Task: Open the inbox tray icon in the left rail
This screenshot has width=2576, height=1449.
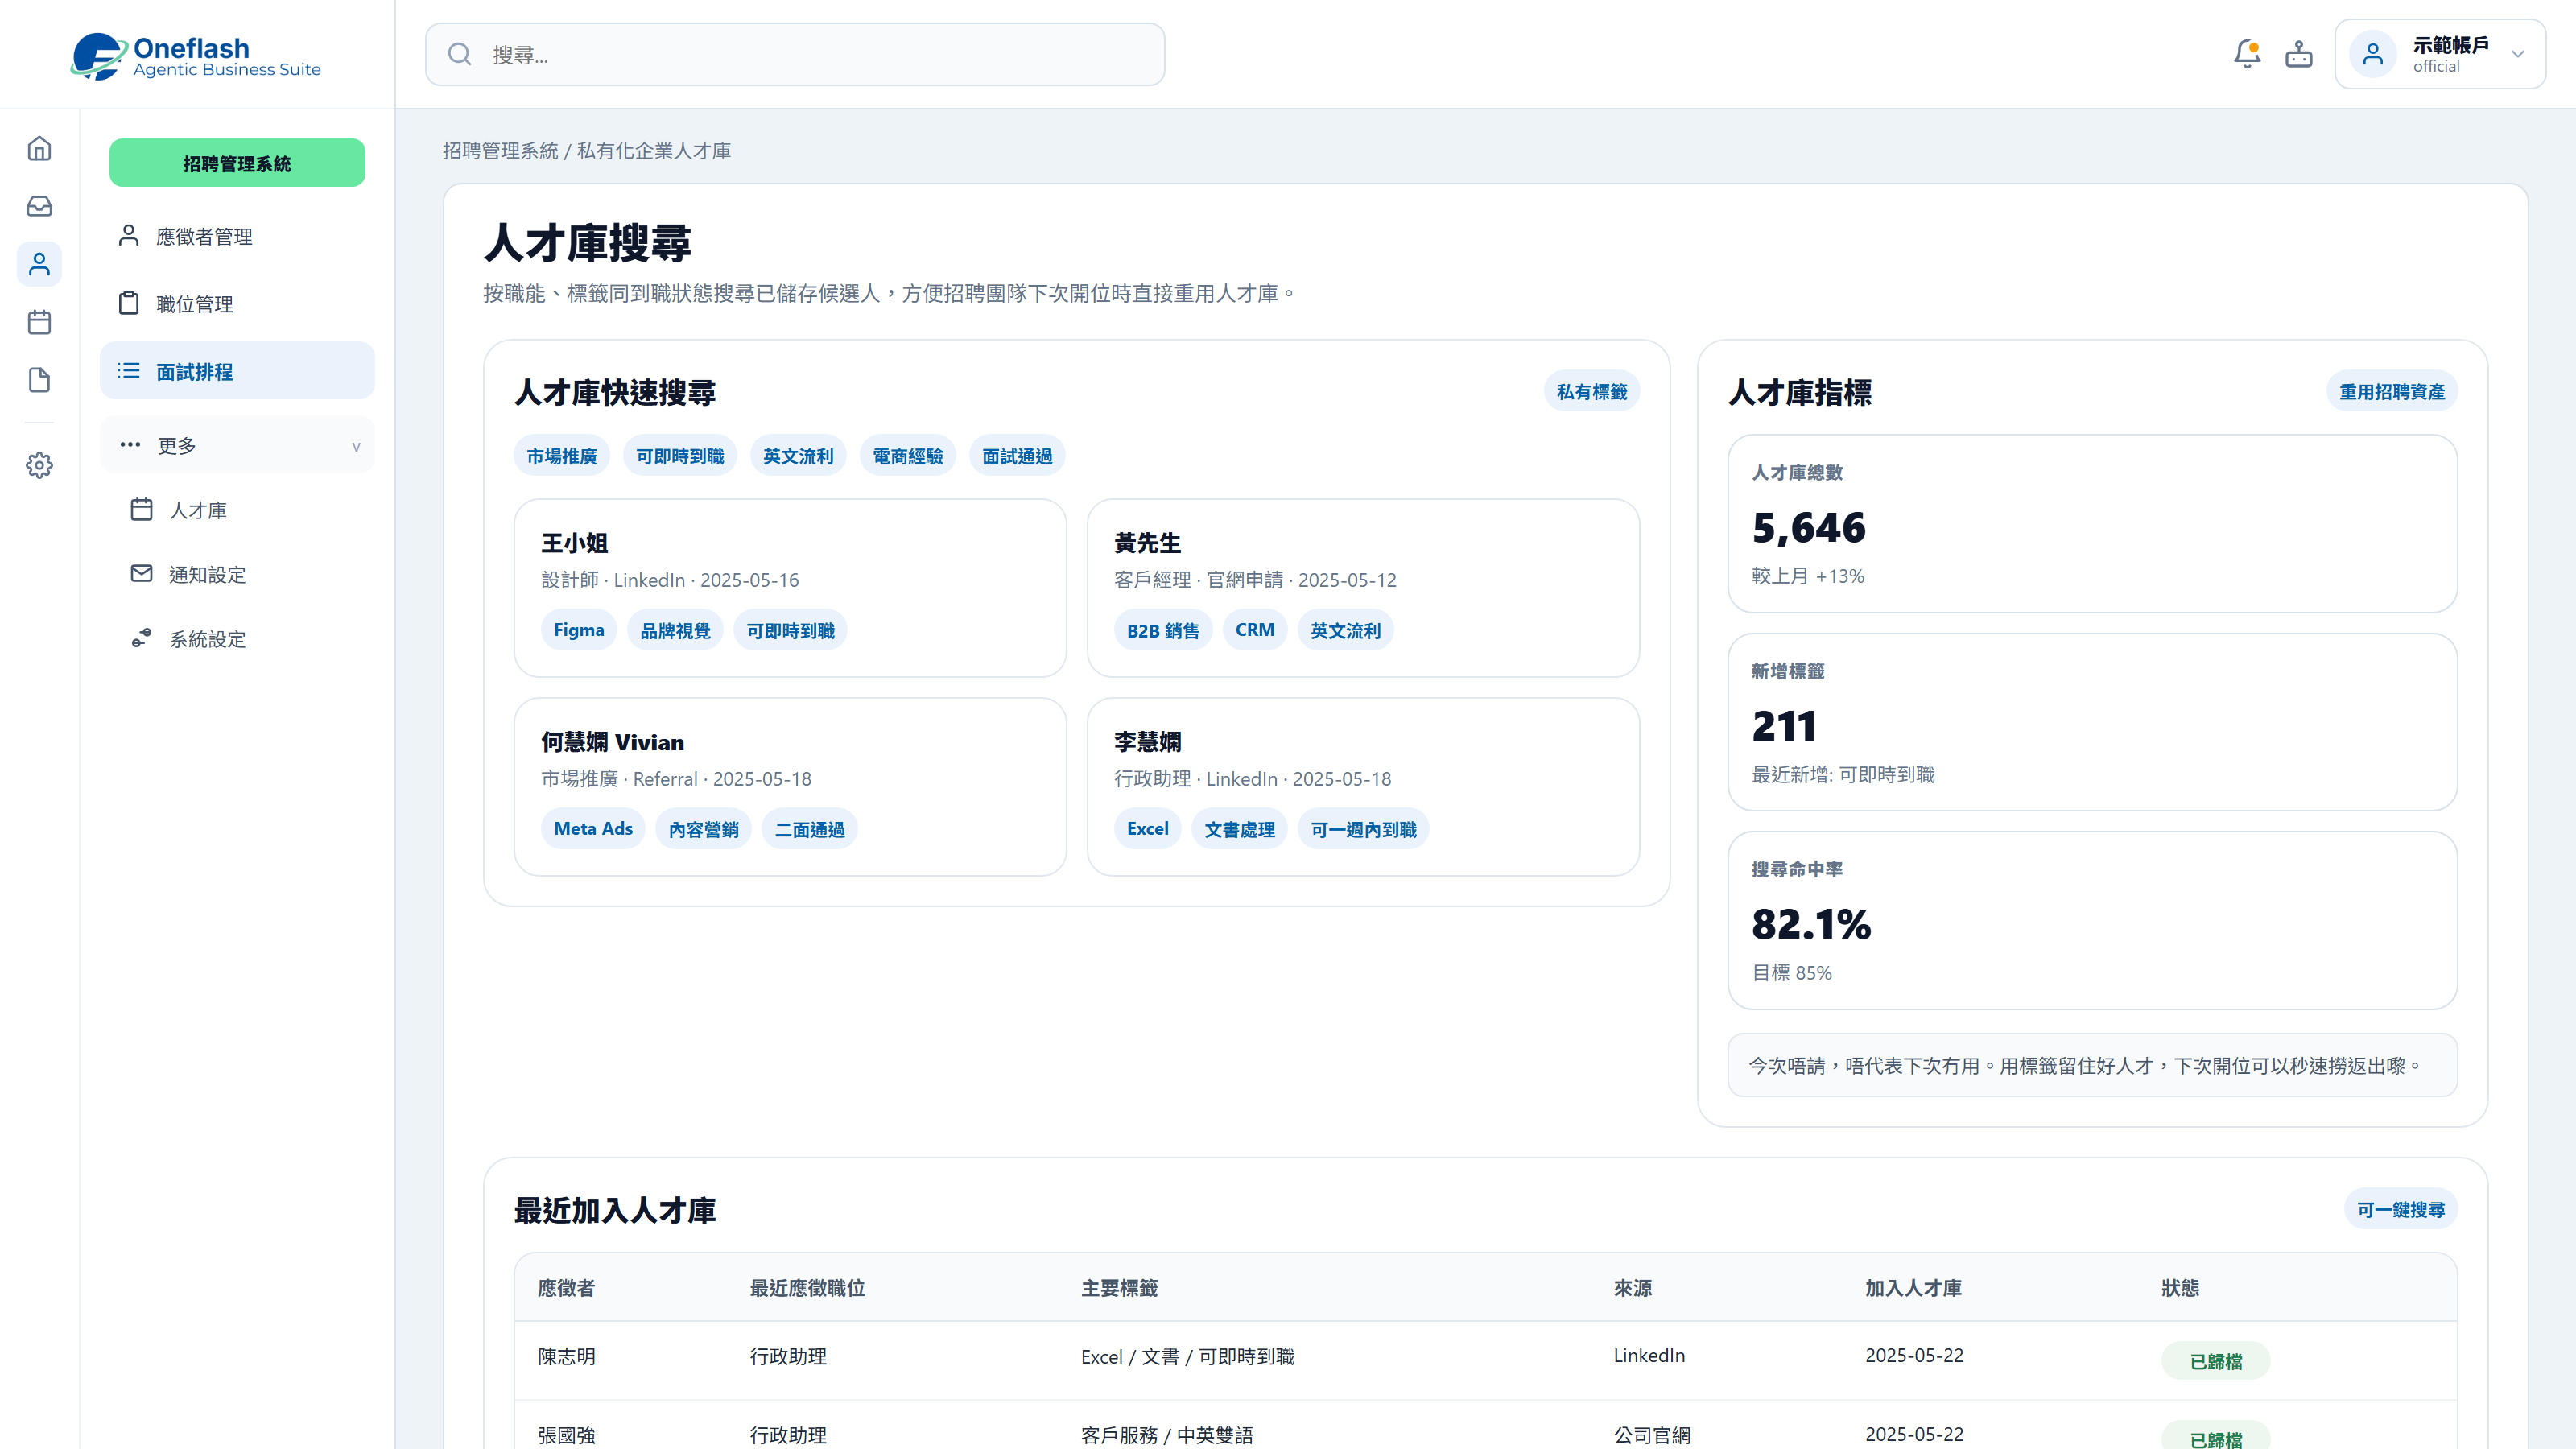Action: click(39, 206)
